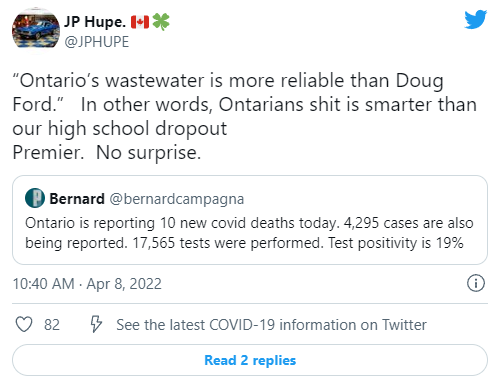Open JP Hupe's car profile picture
This screenshot has width=501, height=386.
[36, 31]
